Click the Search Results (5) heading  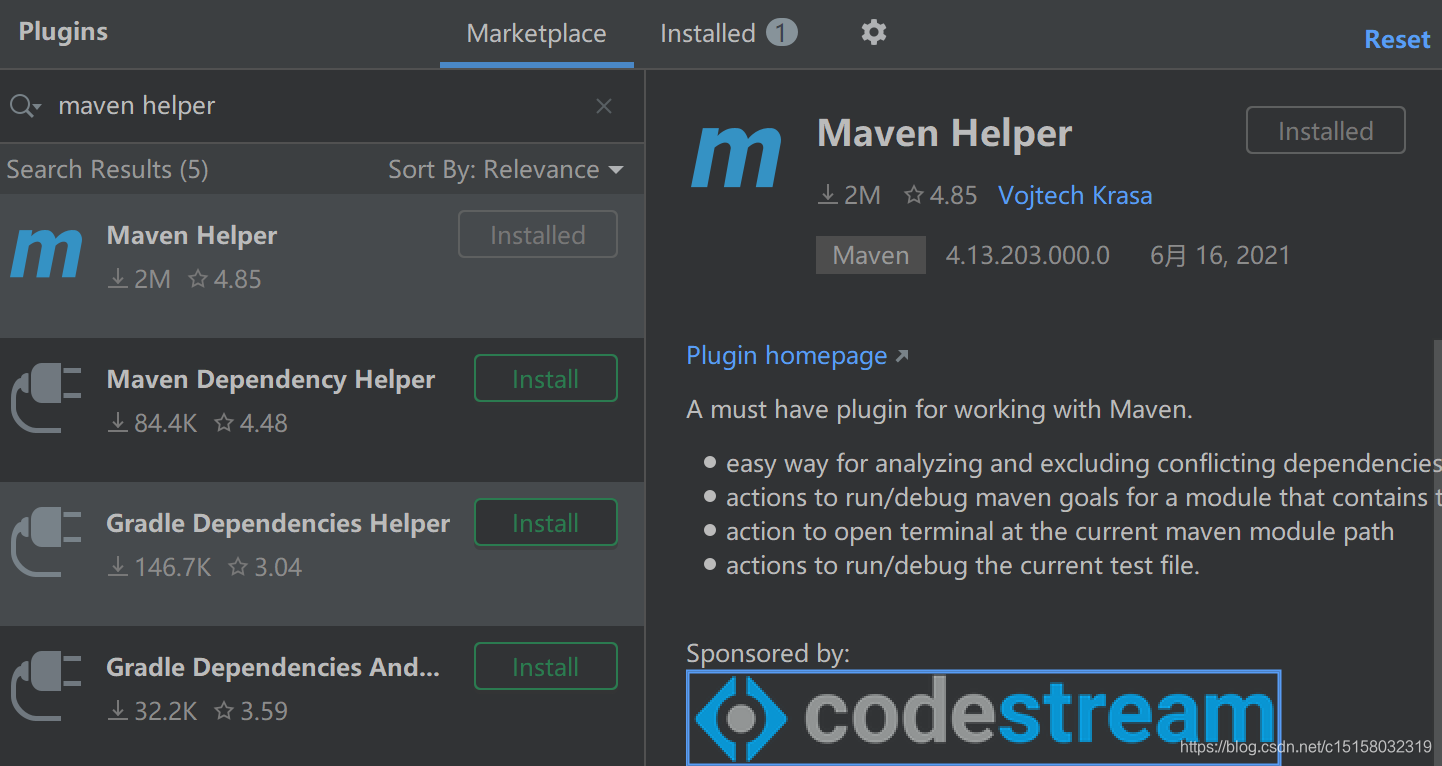pos(107,170)
